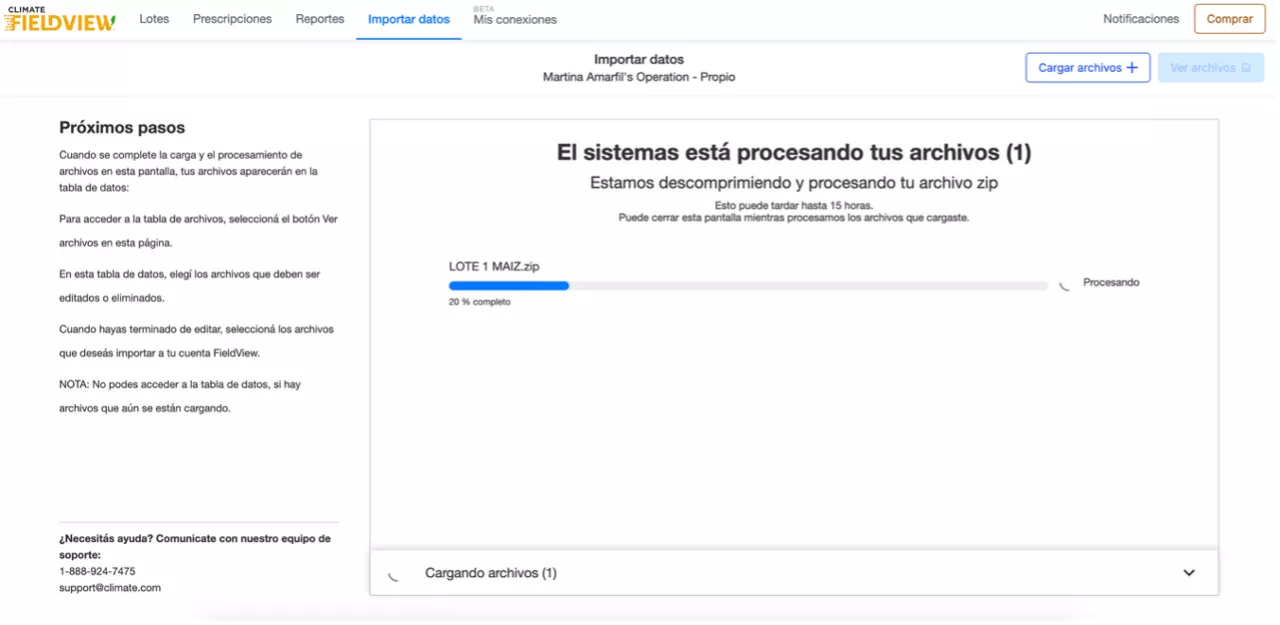
Task: Open Mis conexiones tab
Action: [515, 20]
